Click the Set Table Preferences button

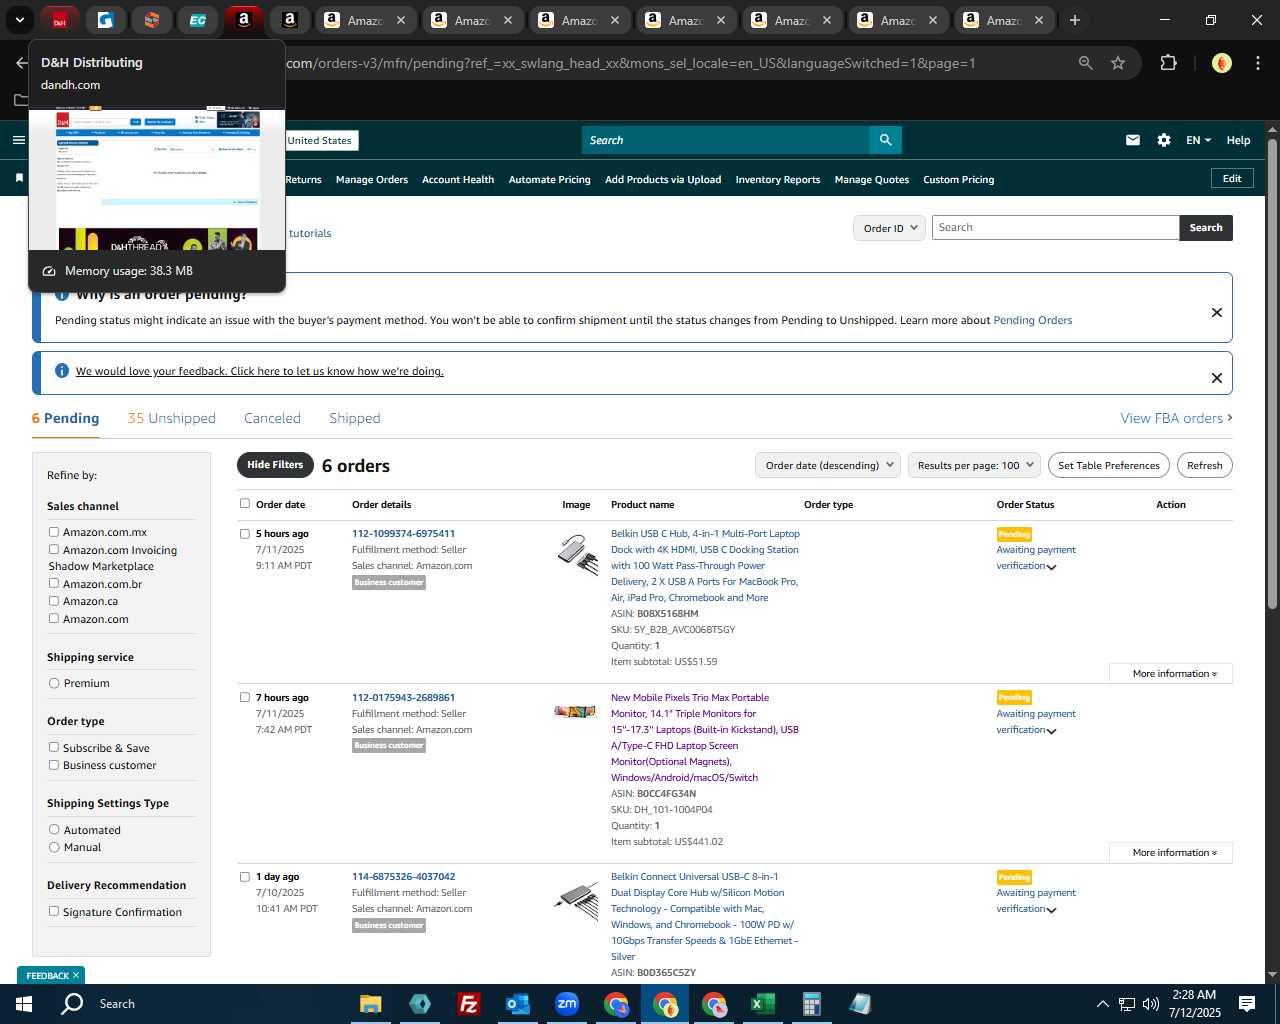(x=1109, y=465)
